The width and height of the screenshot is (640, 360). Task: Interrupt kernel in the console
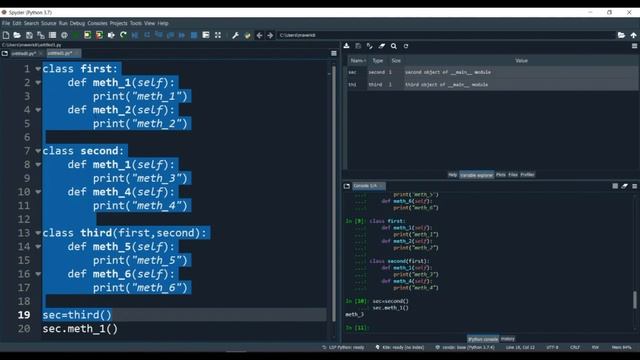(x=615, y=186)
